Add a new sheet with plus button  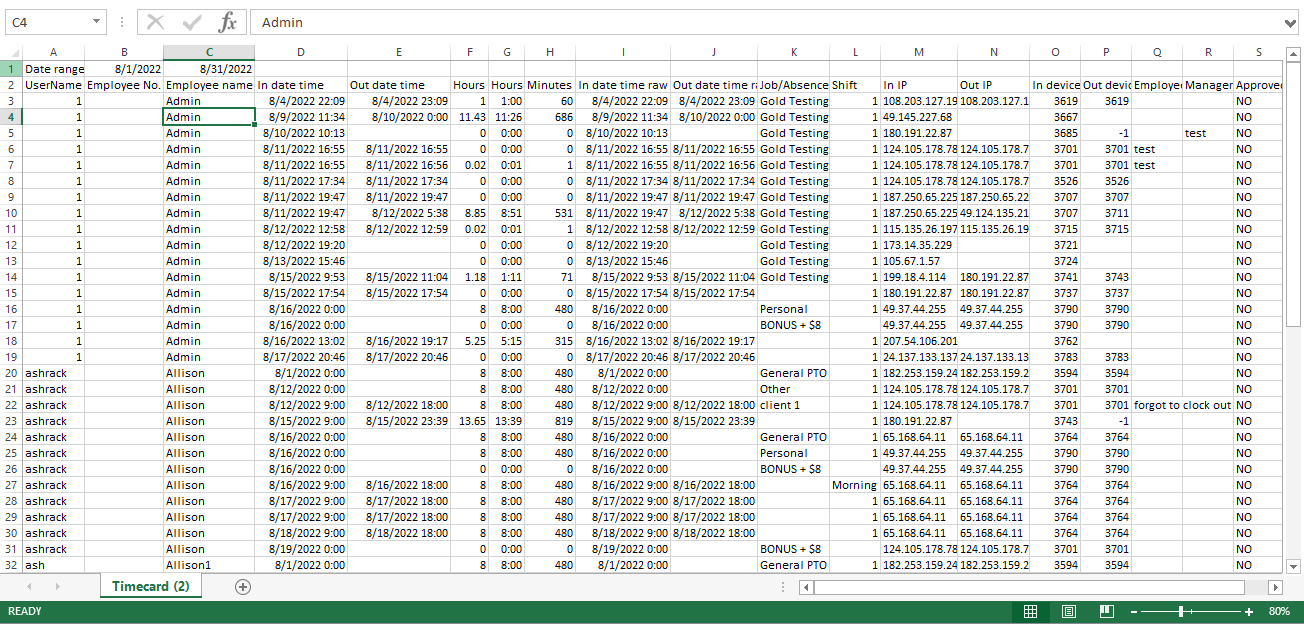point(242,587)
